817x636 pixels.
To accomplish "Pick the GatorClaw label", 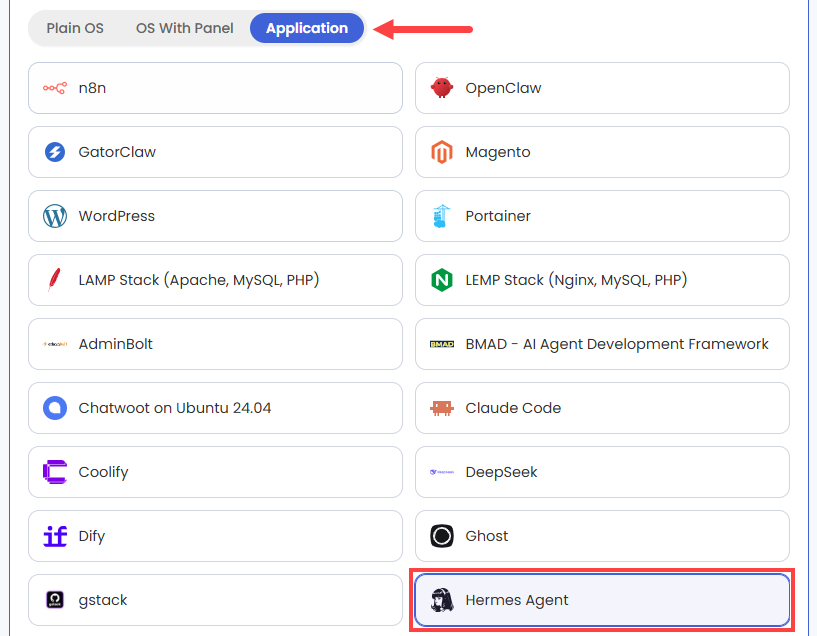I will [117, 152].
